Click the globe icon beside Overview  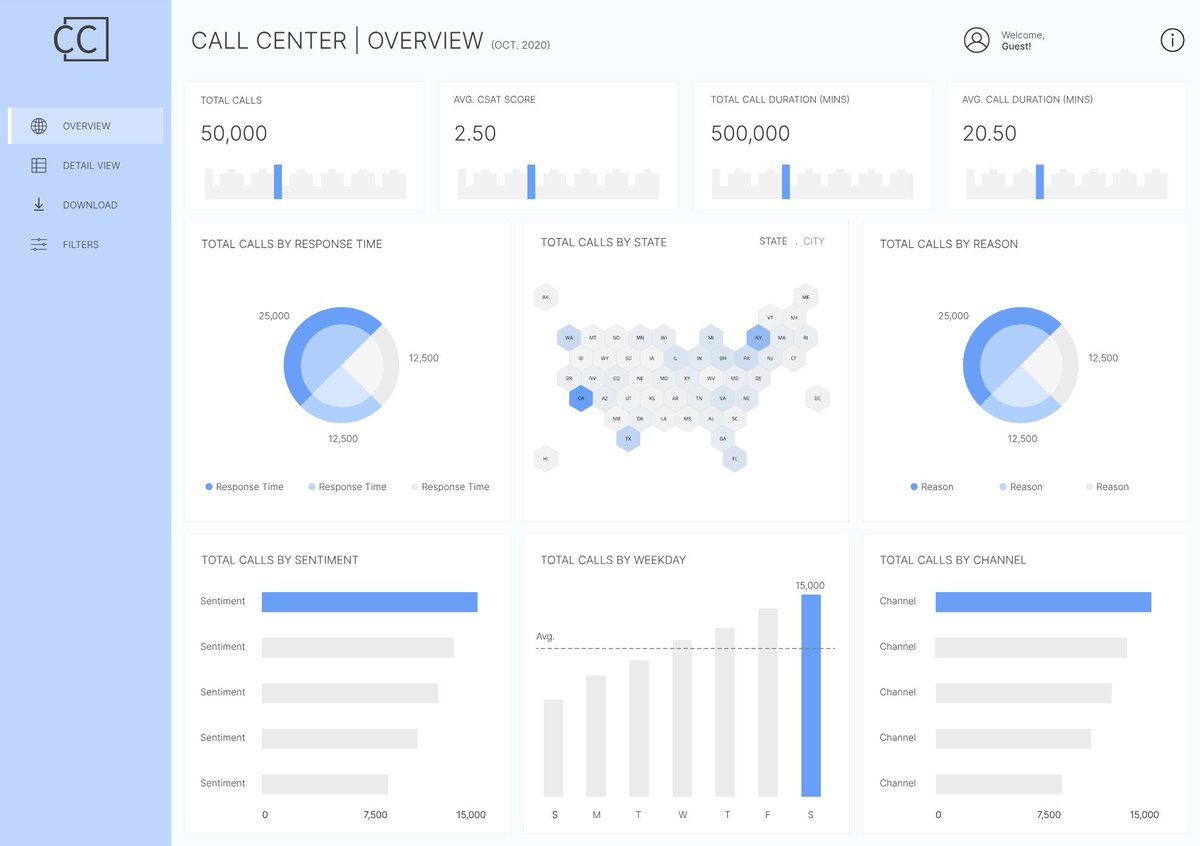[39, 126]
